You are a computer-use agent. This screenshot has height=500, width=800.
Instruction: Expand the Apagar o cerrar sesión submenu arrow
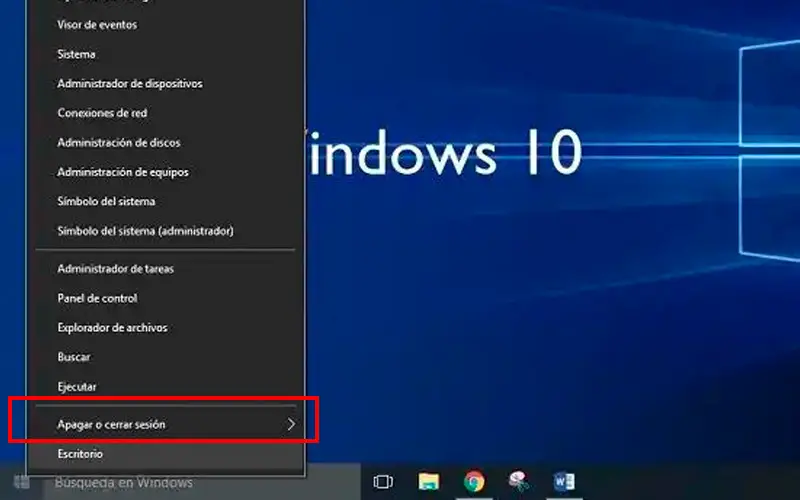click(291, 424)
